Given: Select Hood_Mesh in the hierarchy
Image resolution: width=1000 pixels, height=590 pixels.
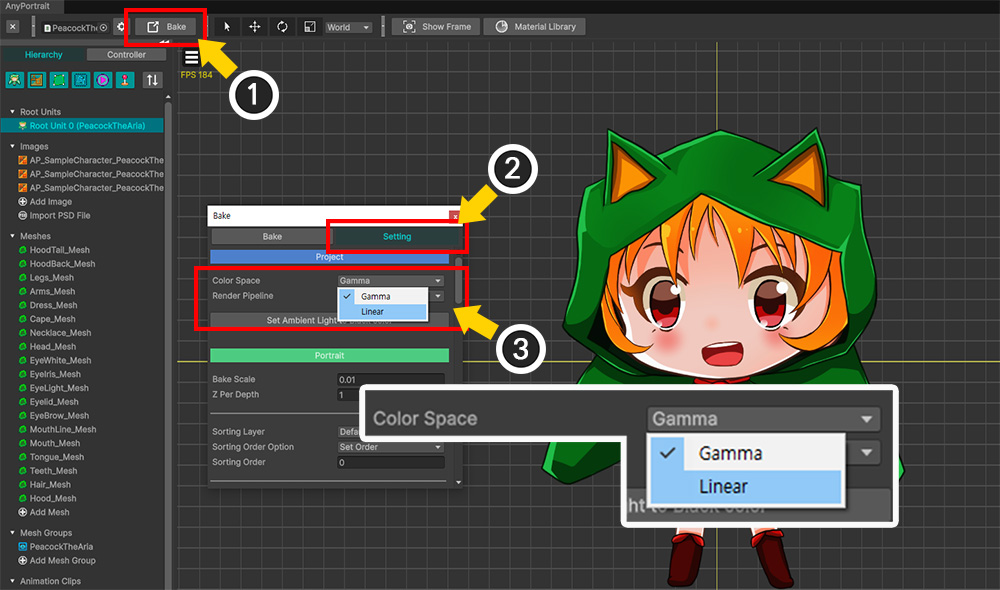Looking at the screenshot, I should [53, 499].
